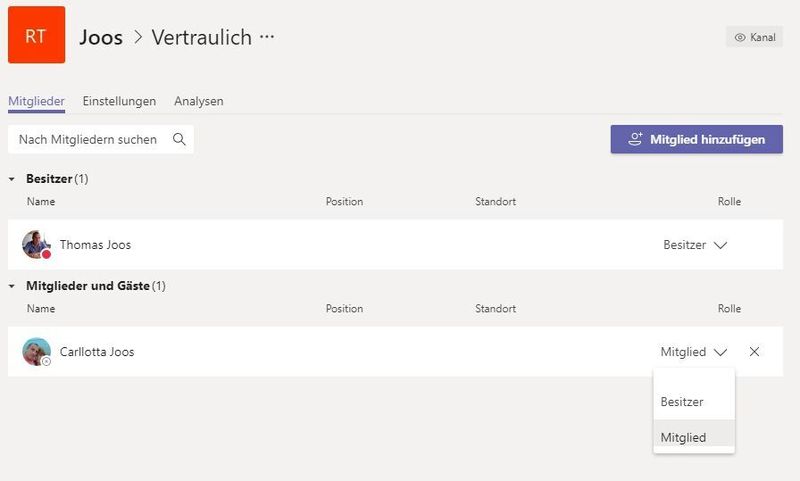Collapse the Besitzer section

12,179
